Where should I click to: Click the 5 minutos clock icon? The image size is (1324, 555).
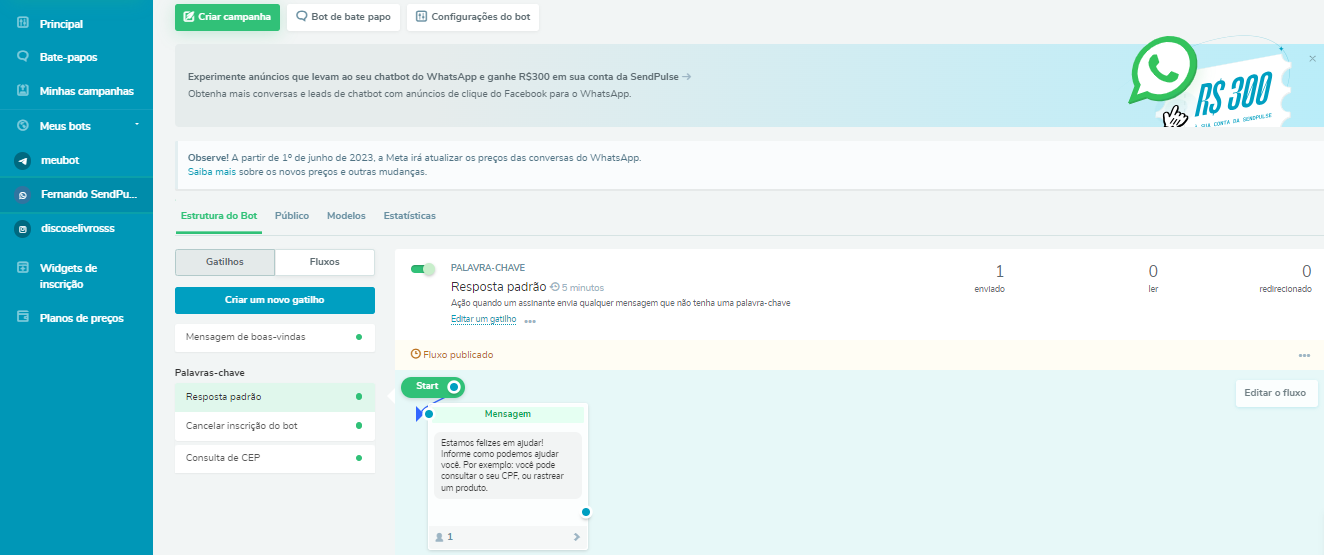555,287
